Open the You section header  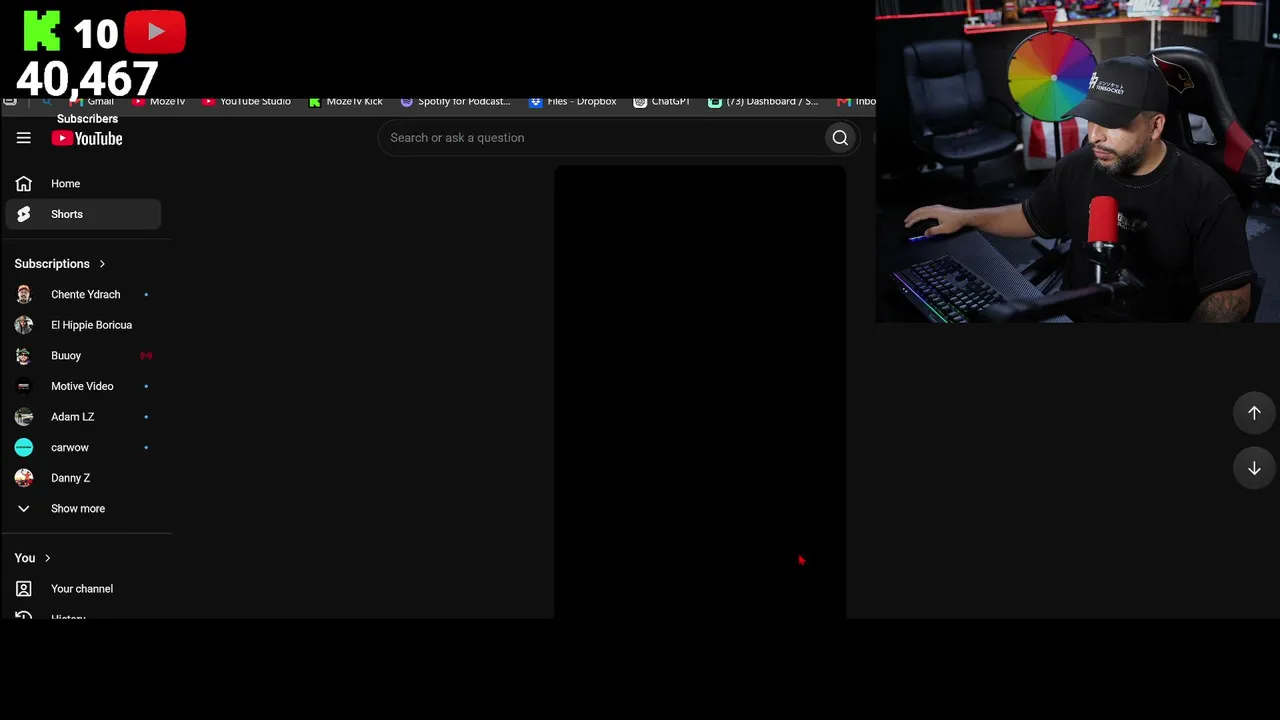tap(33, 558)
